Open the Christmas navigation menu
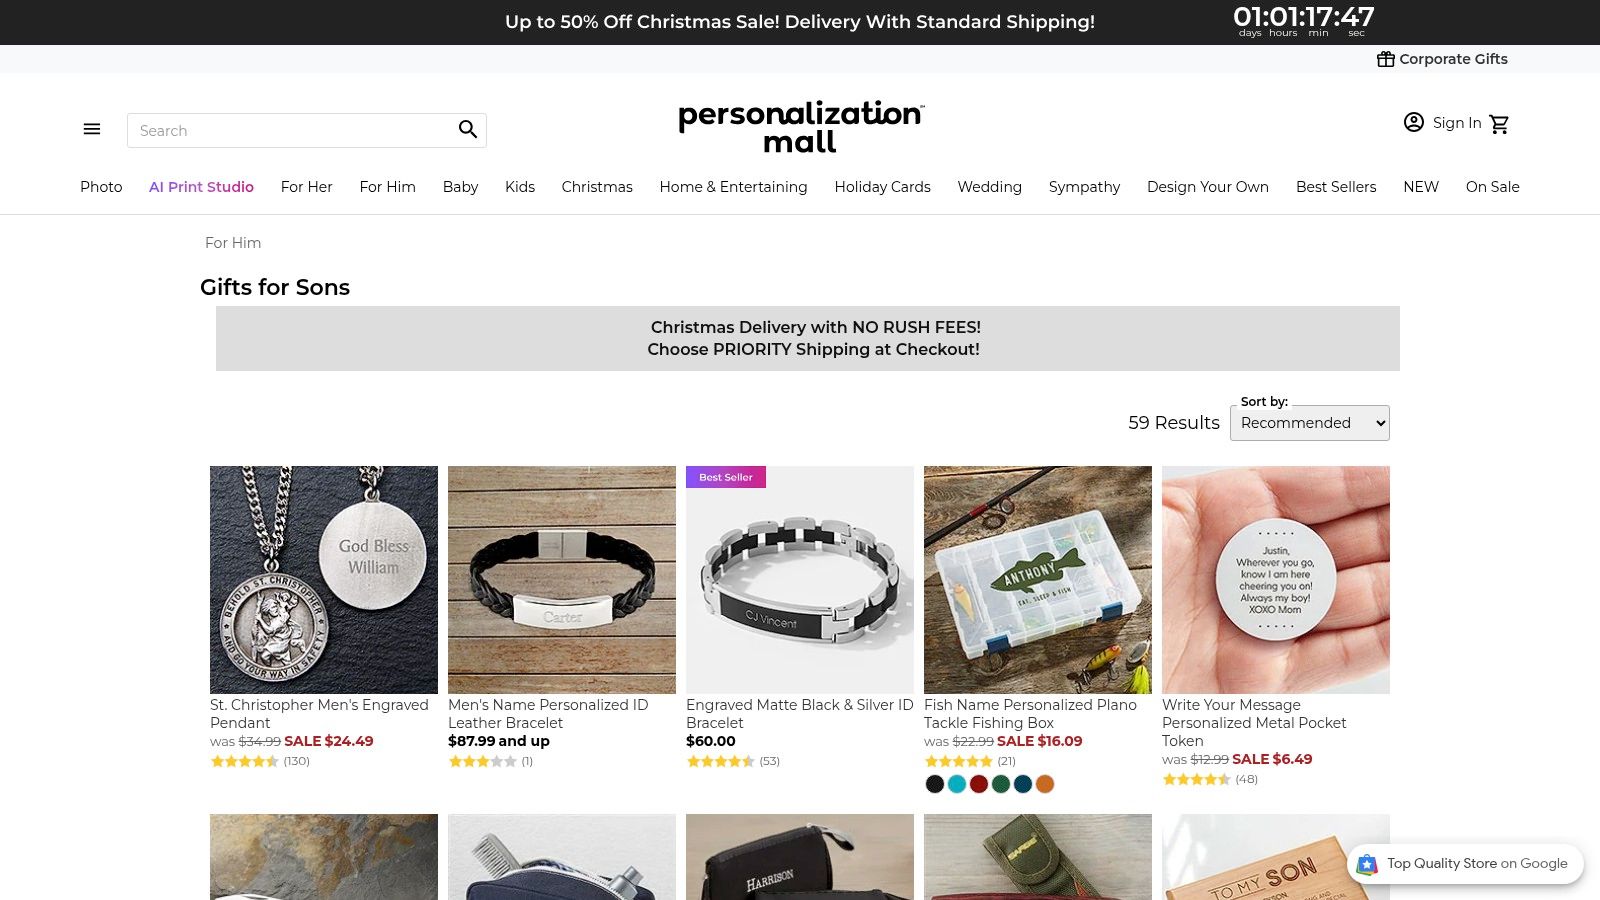 point(597,187)
